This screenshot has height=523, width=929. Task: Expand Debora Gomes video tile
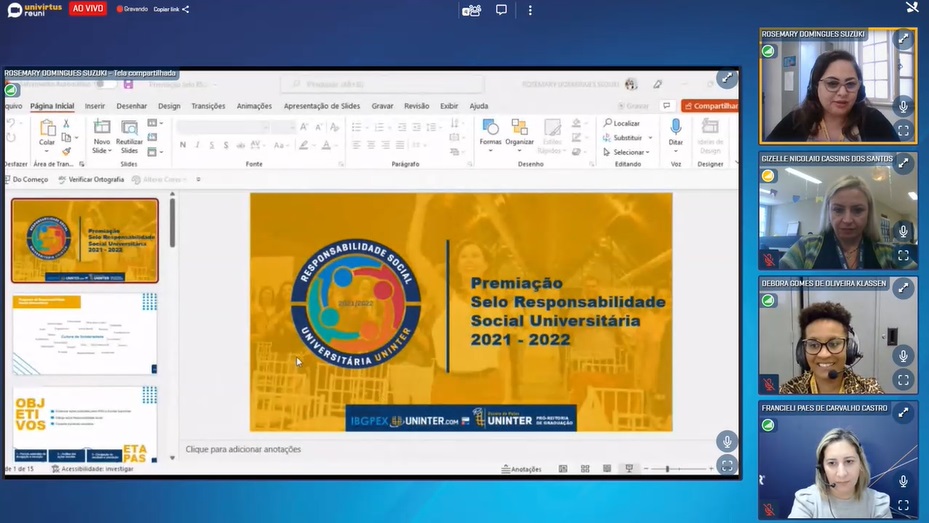[x=904, y=288]
